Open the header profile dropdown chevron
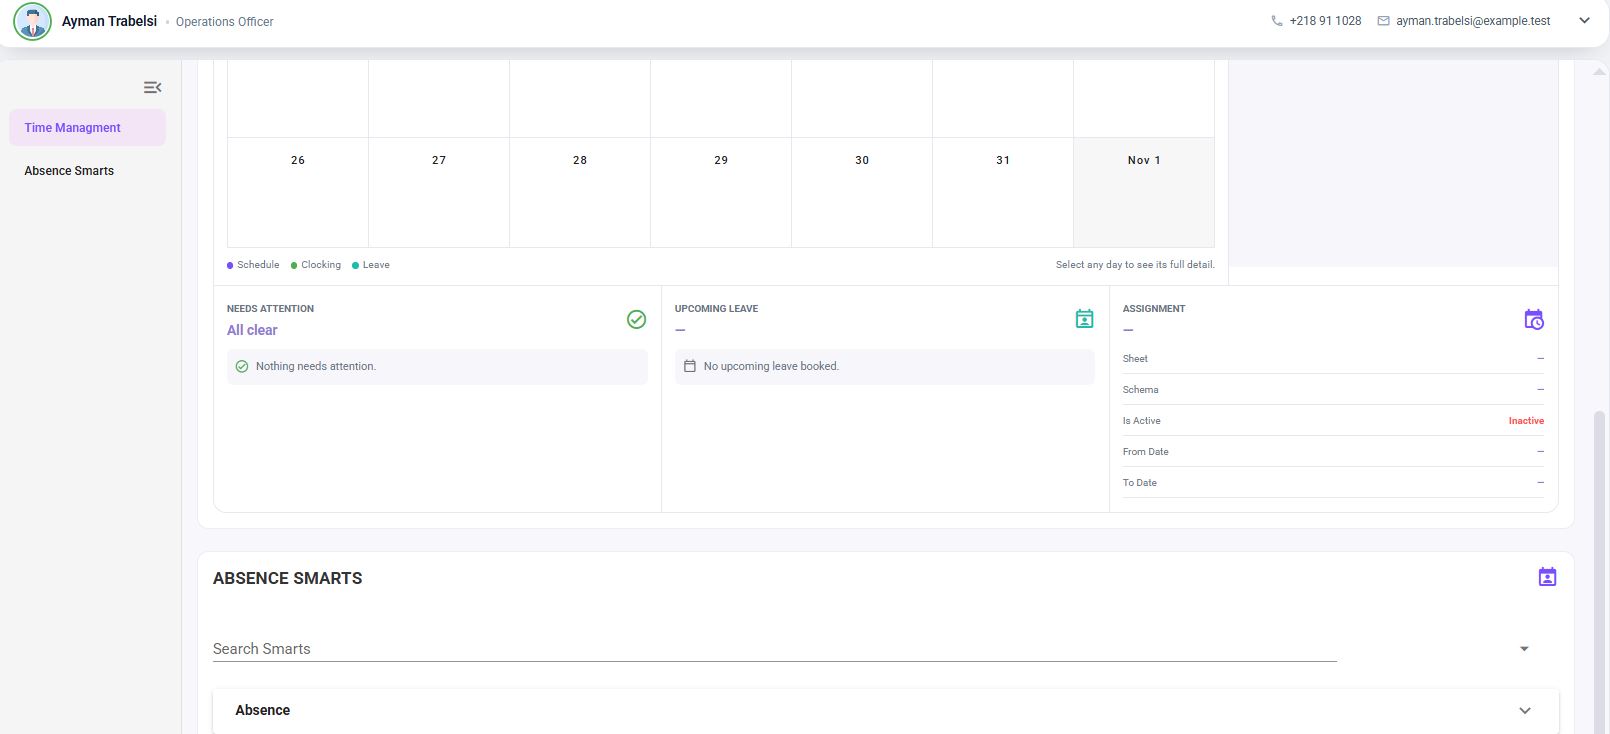This screenshot has width=1610, height=734. [x=1584, y=21]
